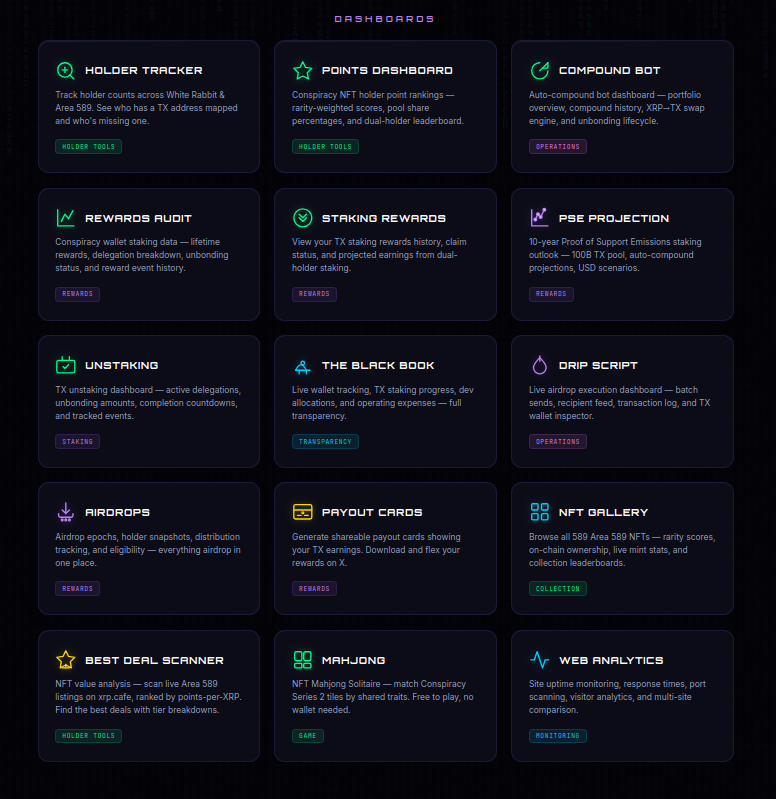The image size is (776, 799).
Task: Click the Operations tag on Compound Bot
Action: tap(557, 147)
